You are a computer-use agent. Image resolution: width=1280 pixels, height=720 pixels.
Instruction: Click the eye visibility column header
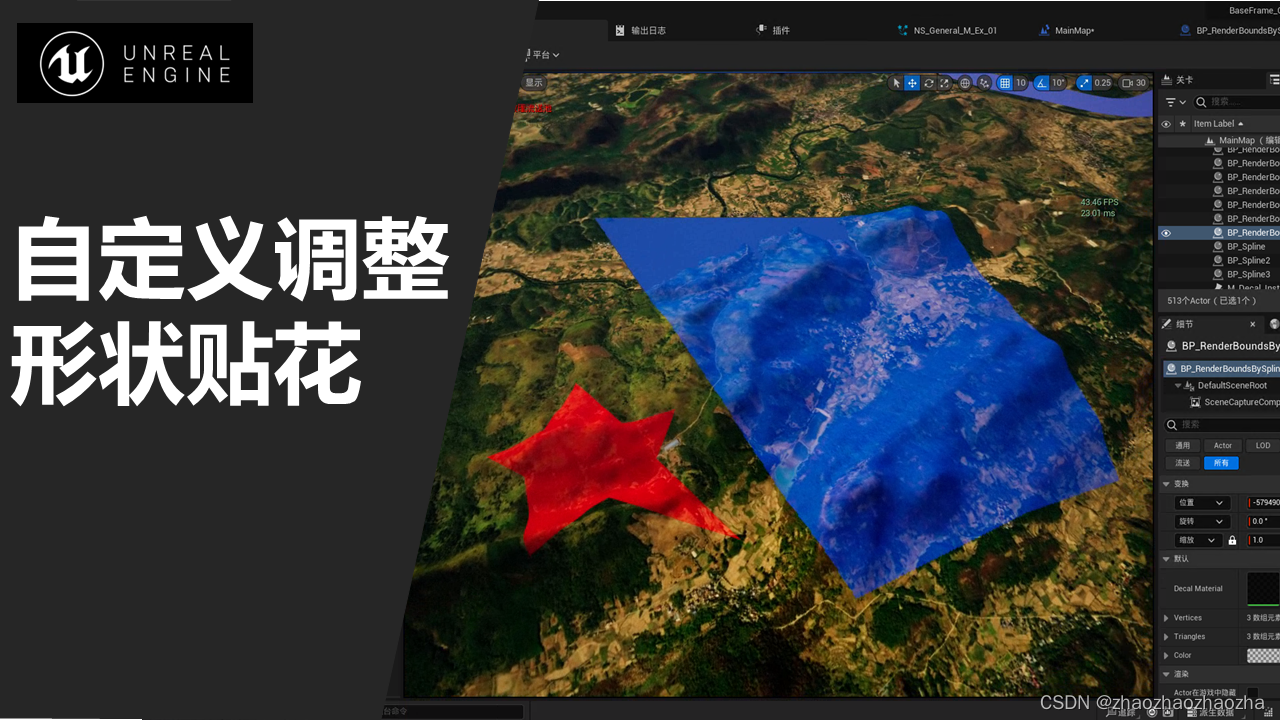1166,124
